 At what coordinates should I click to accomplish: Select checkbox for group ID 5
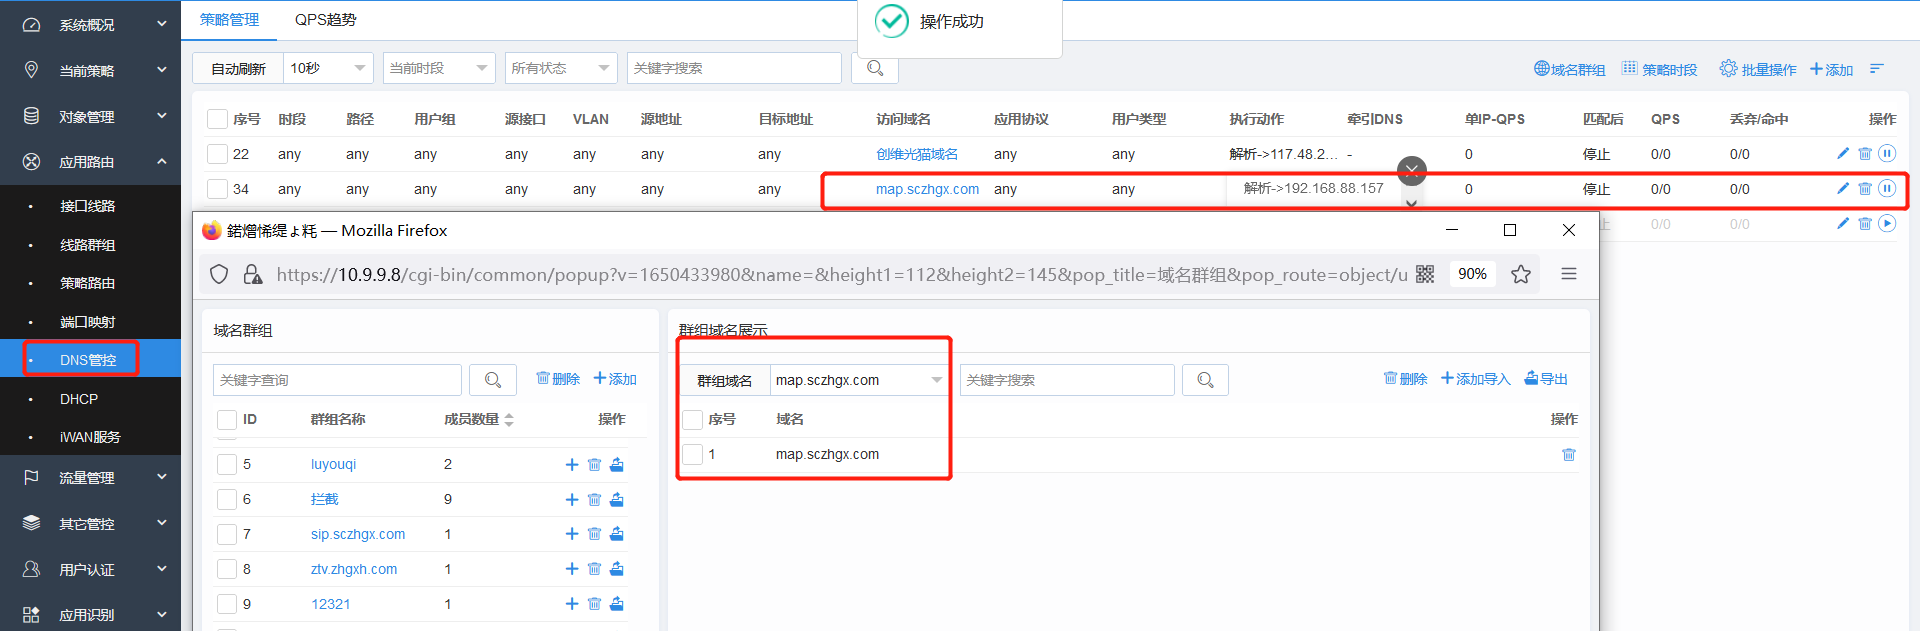pyautogui.click(x=227, y=464)
